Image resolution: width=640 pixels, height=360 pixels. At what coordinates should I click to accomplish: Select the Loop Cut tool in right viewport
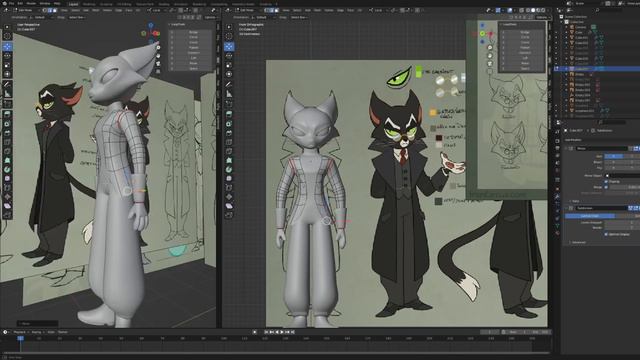tap(229, 142)
